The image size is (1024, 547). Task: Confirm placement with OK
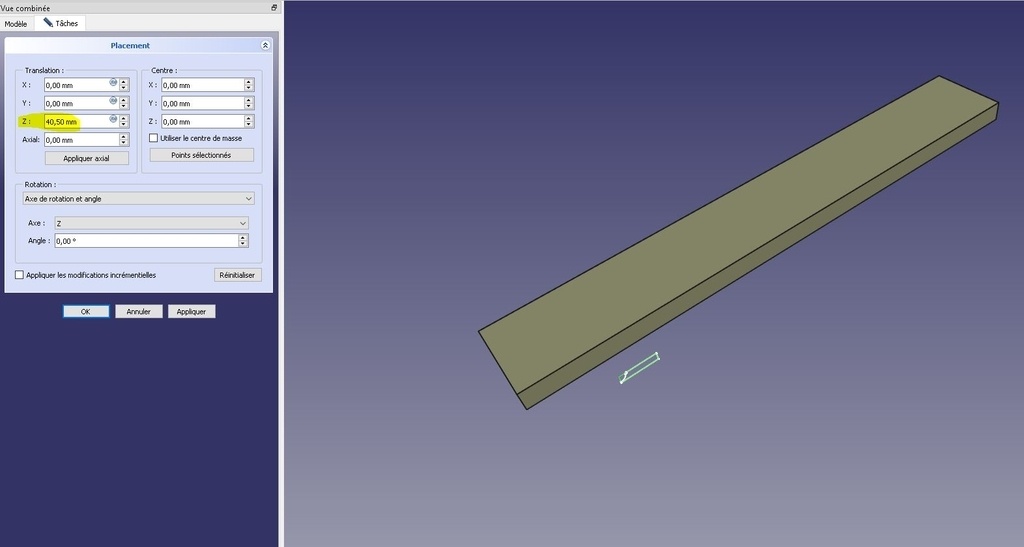86,311
